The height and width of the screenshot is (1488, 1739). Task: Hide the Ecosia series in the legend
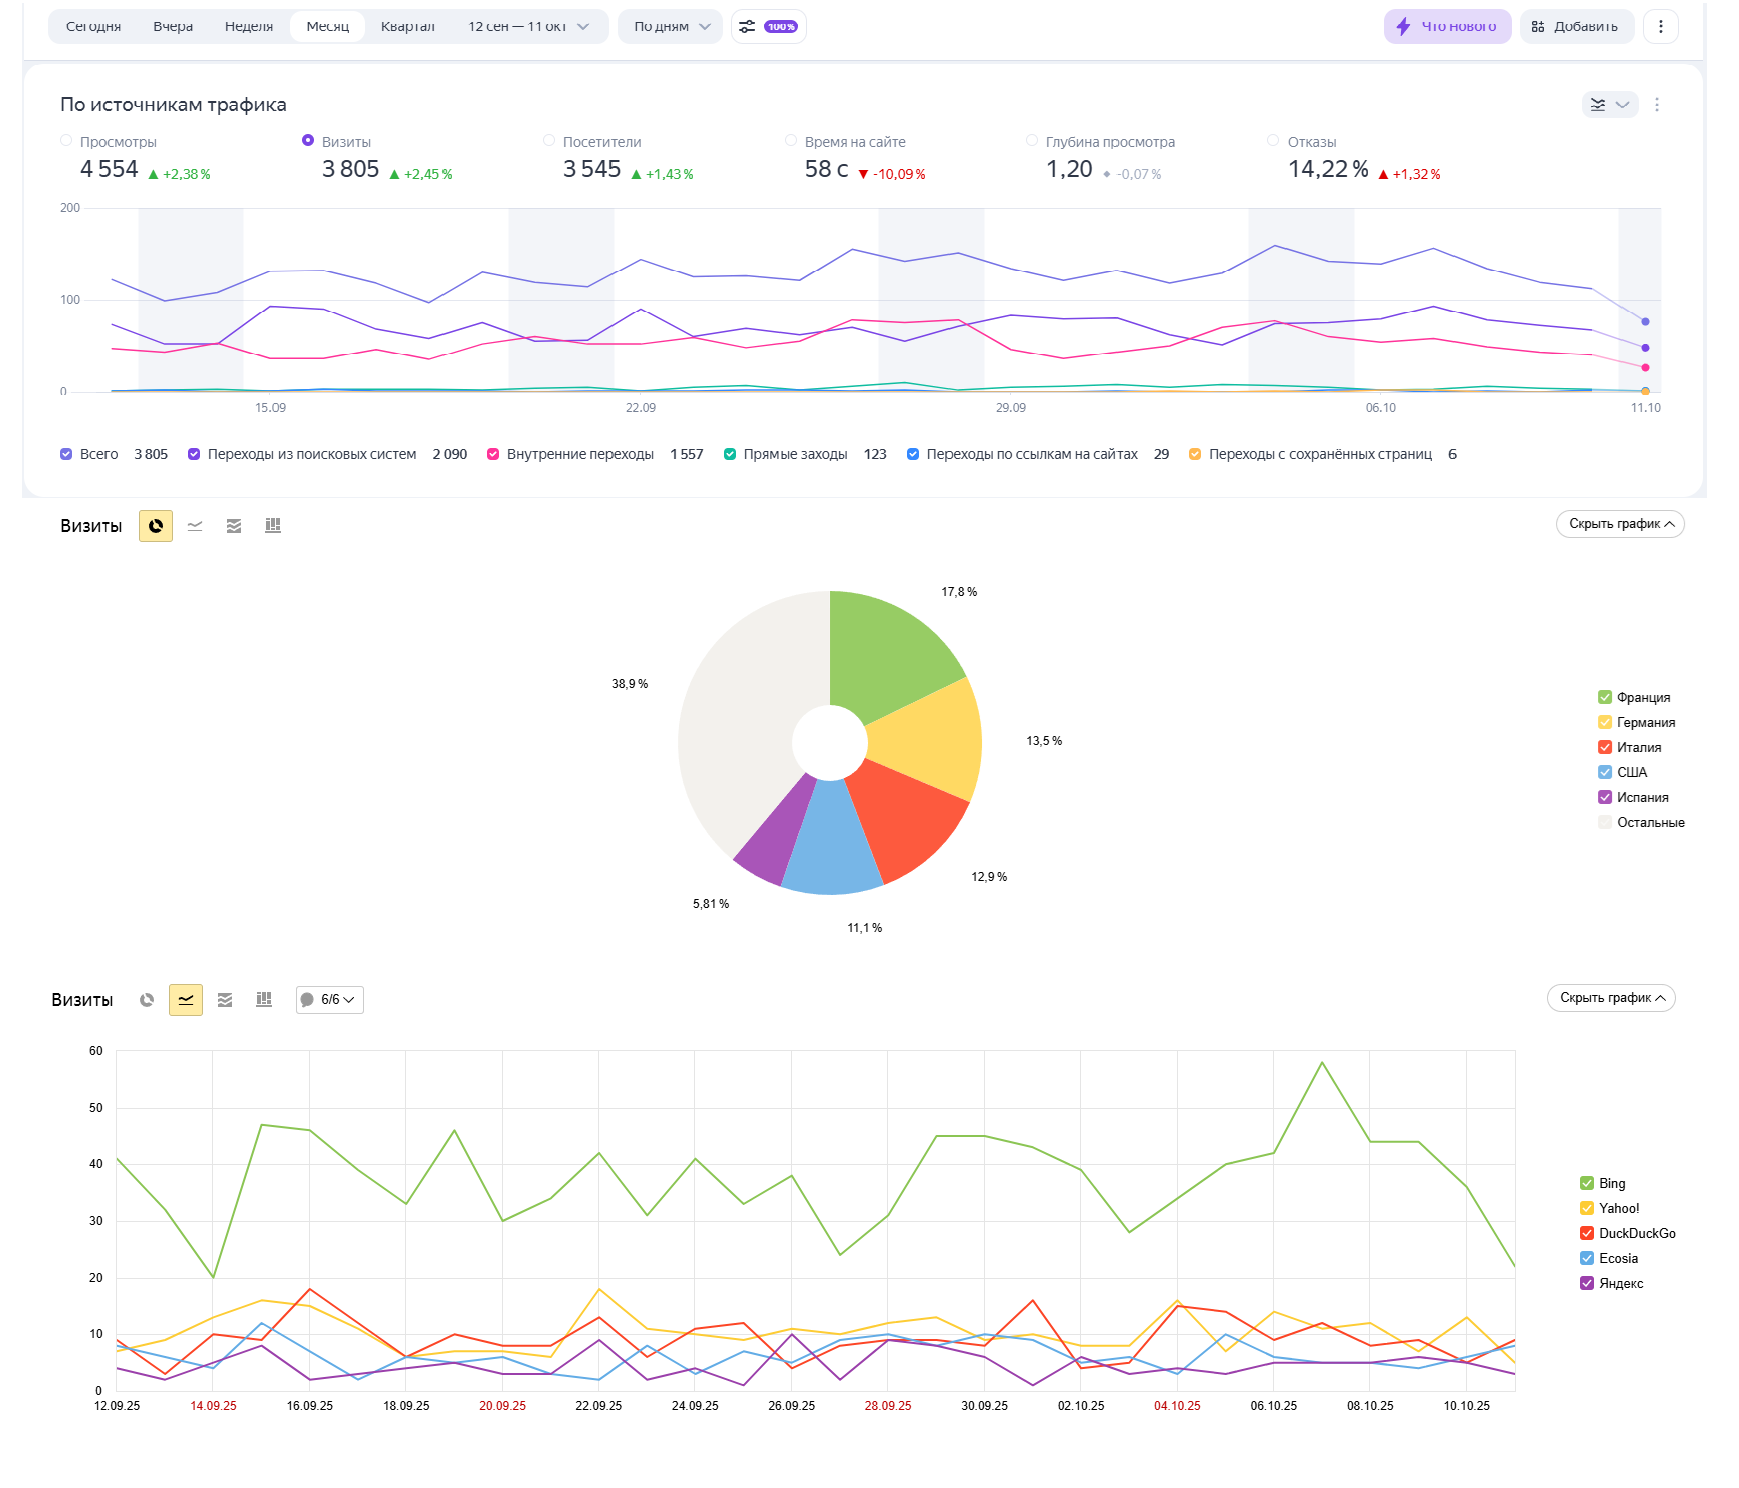point(1587,1258)
